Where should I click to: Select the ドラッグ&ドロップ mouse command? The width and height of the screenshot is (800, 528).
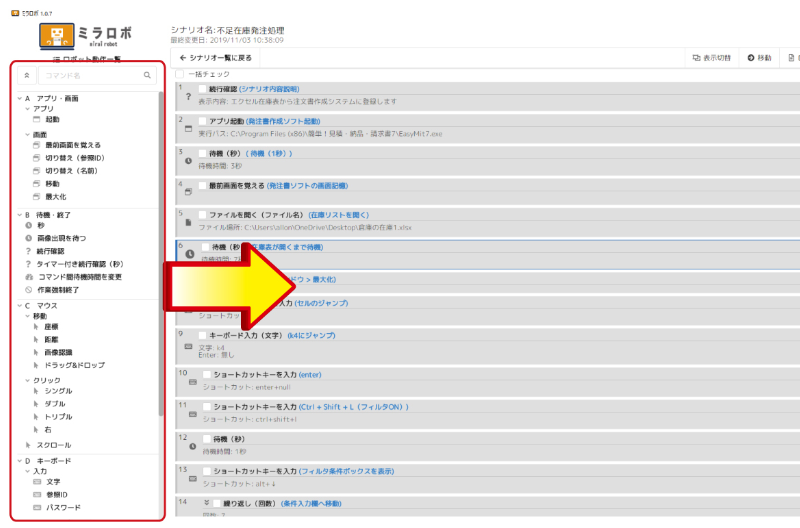point(37,366)
